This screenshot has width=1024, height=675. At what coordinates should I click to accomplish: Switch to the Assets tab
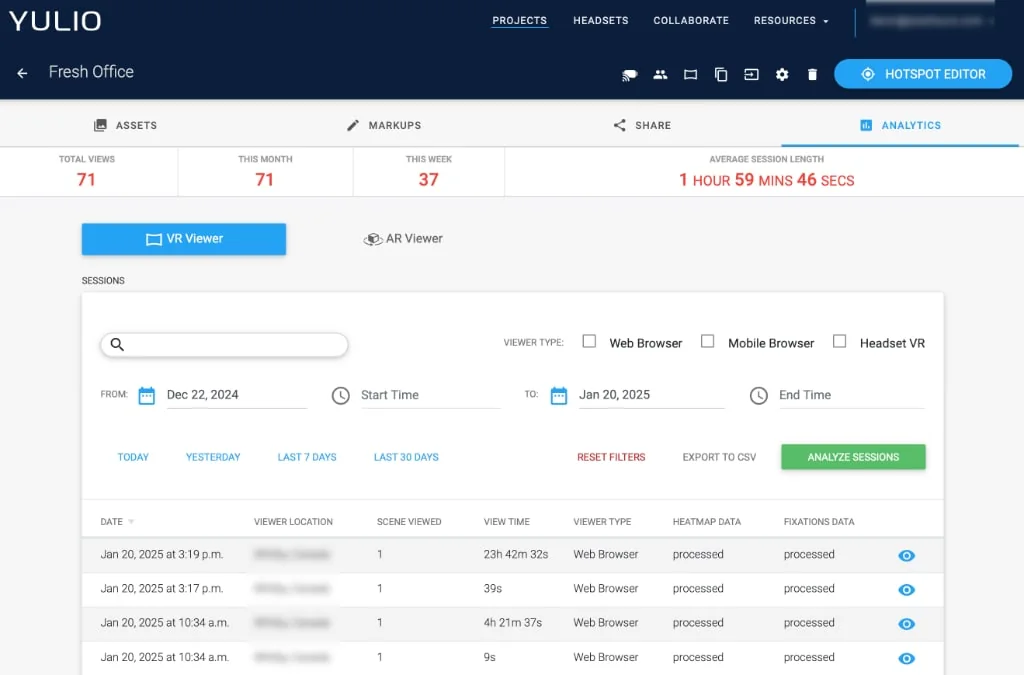125,125
